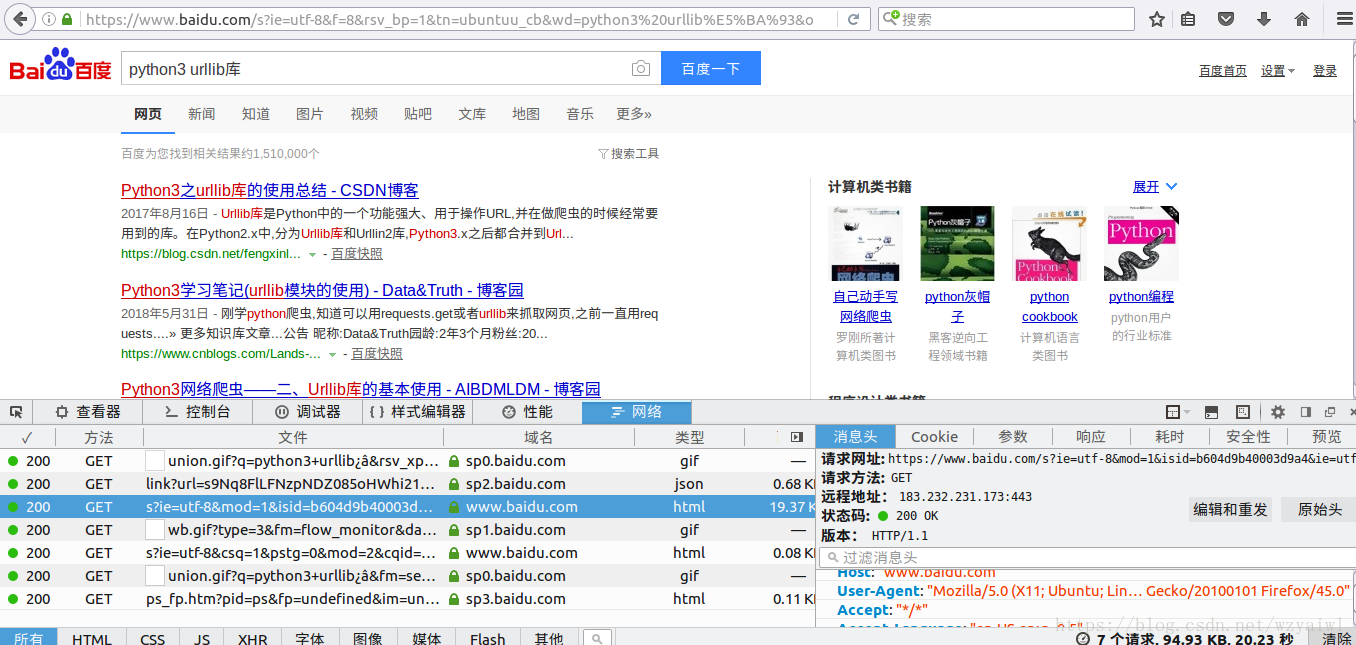Image resolution: width=1356 pixels, height=645 pixels.
Task: Switch to 性能 devtools tab
Action: point(527,412)
